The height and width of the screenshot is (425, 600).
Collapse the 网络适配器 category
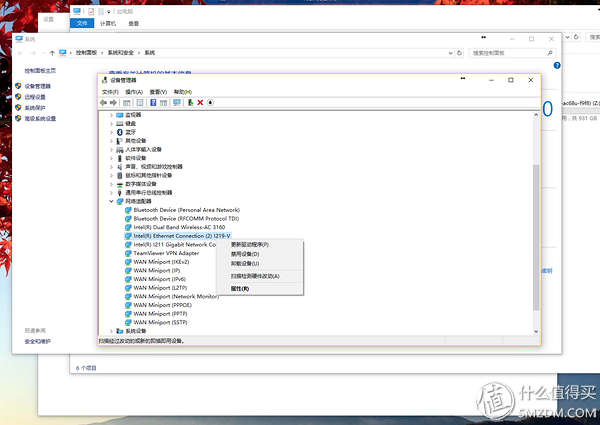pos(111,201)
